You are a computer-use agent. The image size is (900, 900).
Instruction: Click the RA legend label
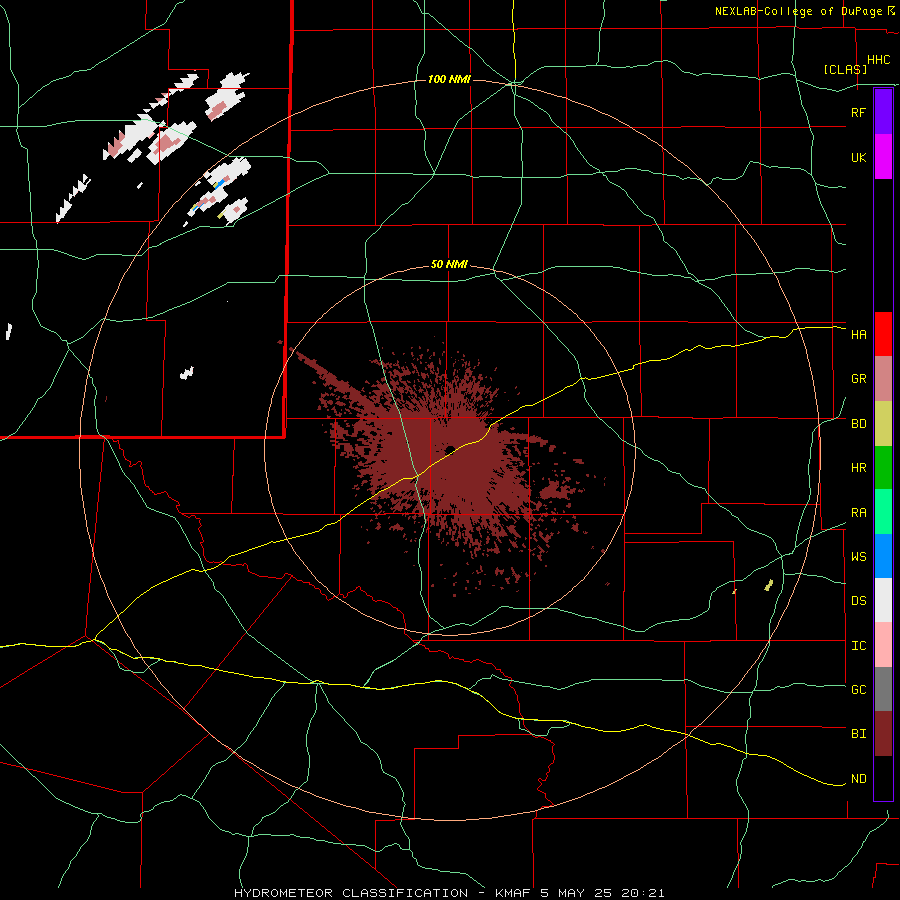pos(858,512)
